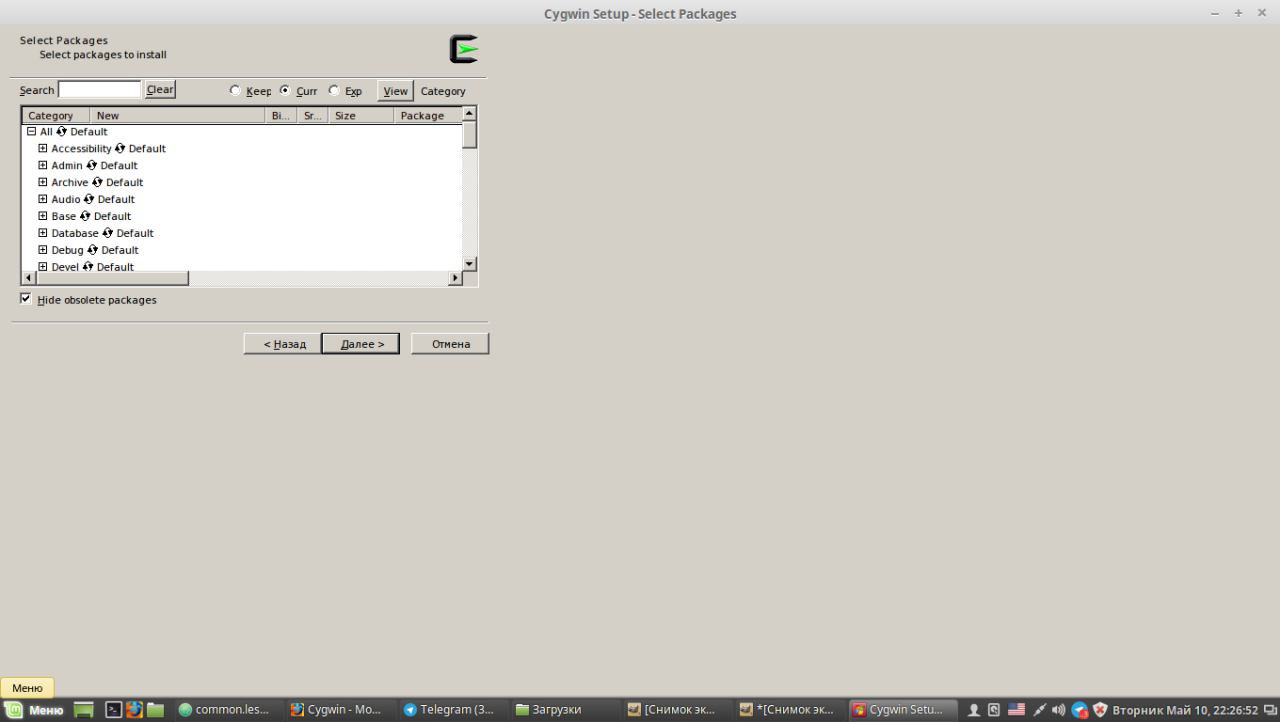Proceed with the Далее button
The width and height of the screenshot is (1280, 722).
point(361,344)
